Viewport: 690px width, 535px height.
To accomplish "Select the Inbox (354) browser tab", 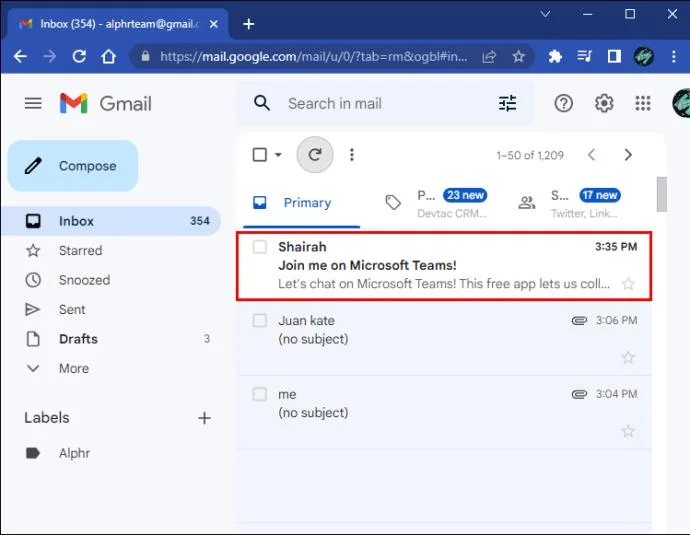I will pyautogui.click(x=118, y=24).
